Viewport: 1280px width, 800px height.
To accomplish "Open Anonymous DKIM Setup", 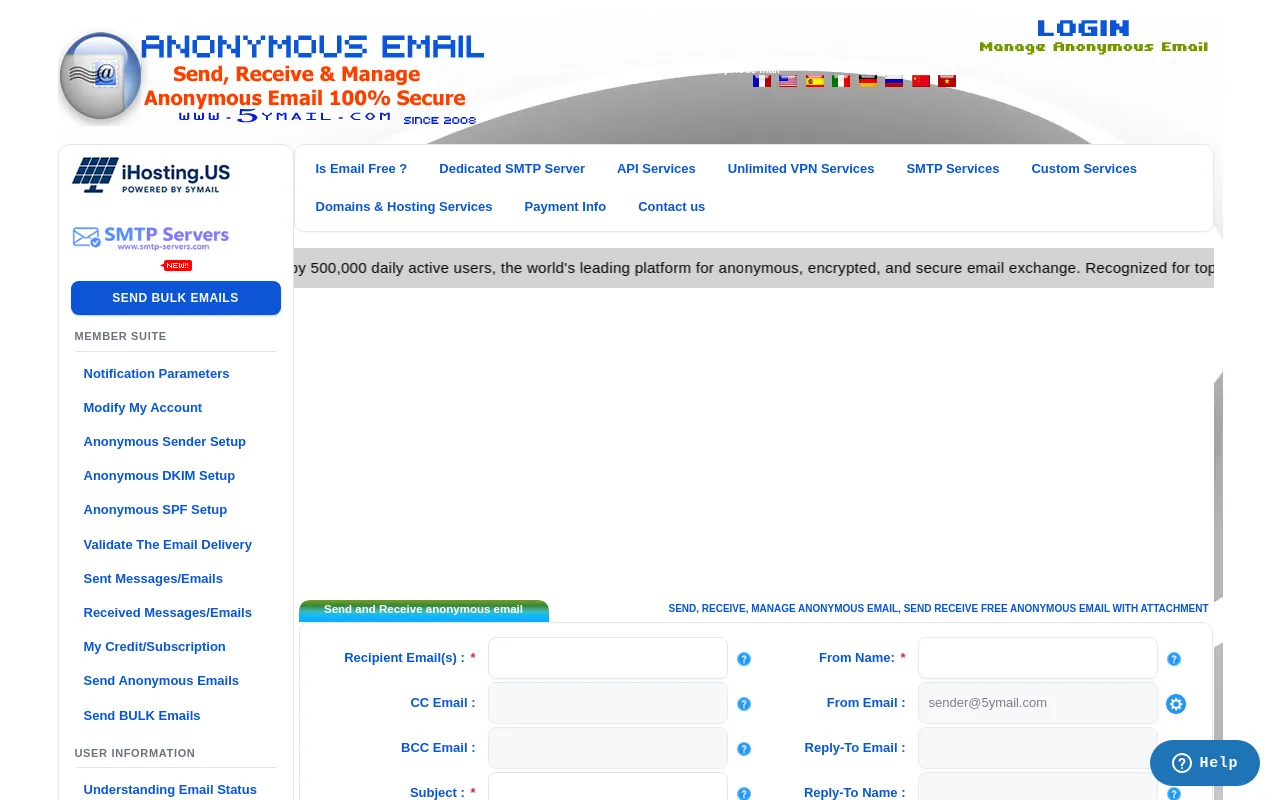I will click(159, 476).
